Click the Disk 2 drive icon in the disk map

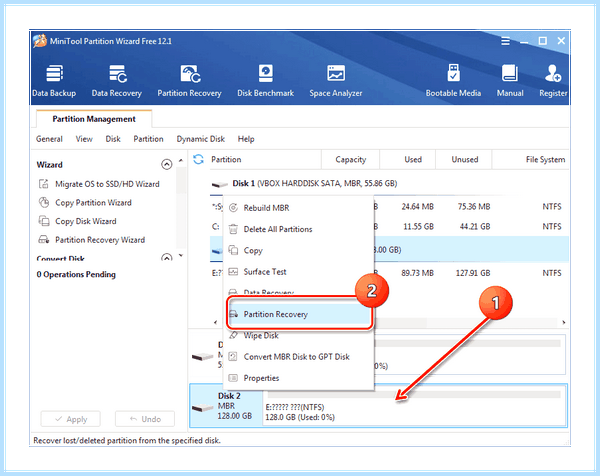point(202,408)
